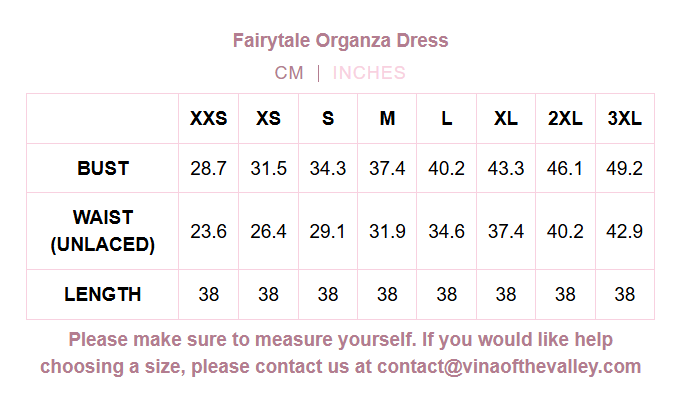Select the XXS size column header
This screenshot has height=414, width=679.
point(209,119)
